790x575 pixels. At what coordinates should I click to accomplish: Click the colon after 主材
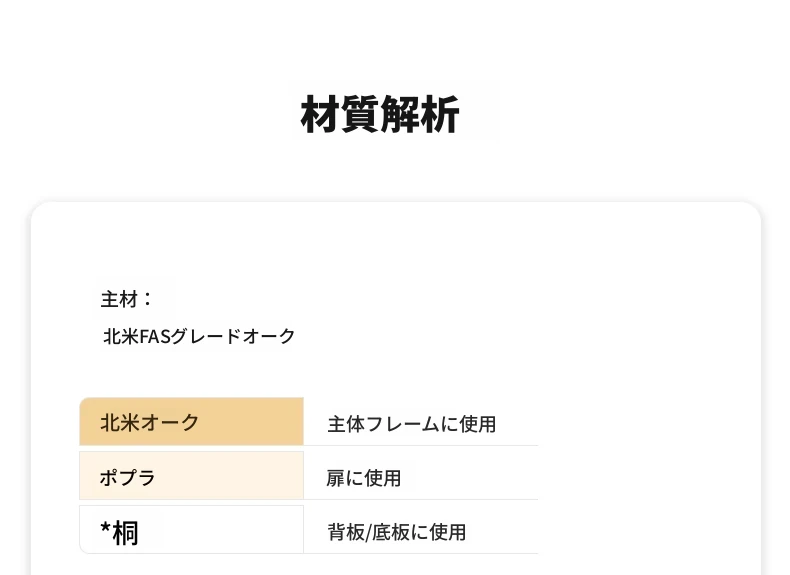point(147,299)
